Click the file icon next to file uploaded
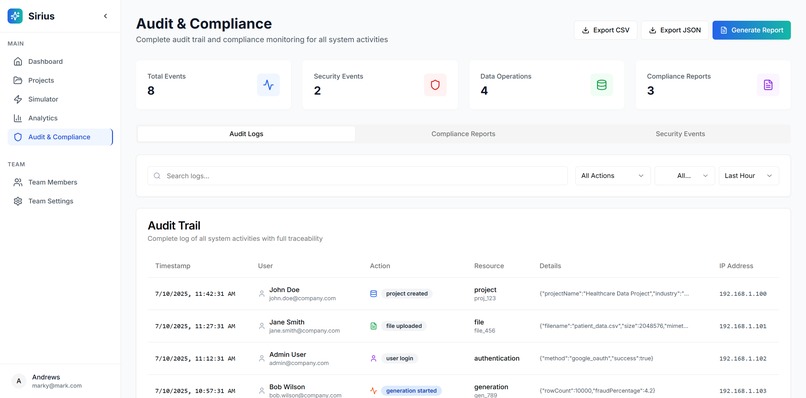Viewport: 806px width, 398px height. [x=374, y=326]
